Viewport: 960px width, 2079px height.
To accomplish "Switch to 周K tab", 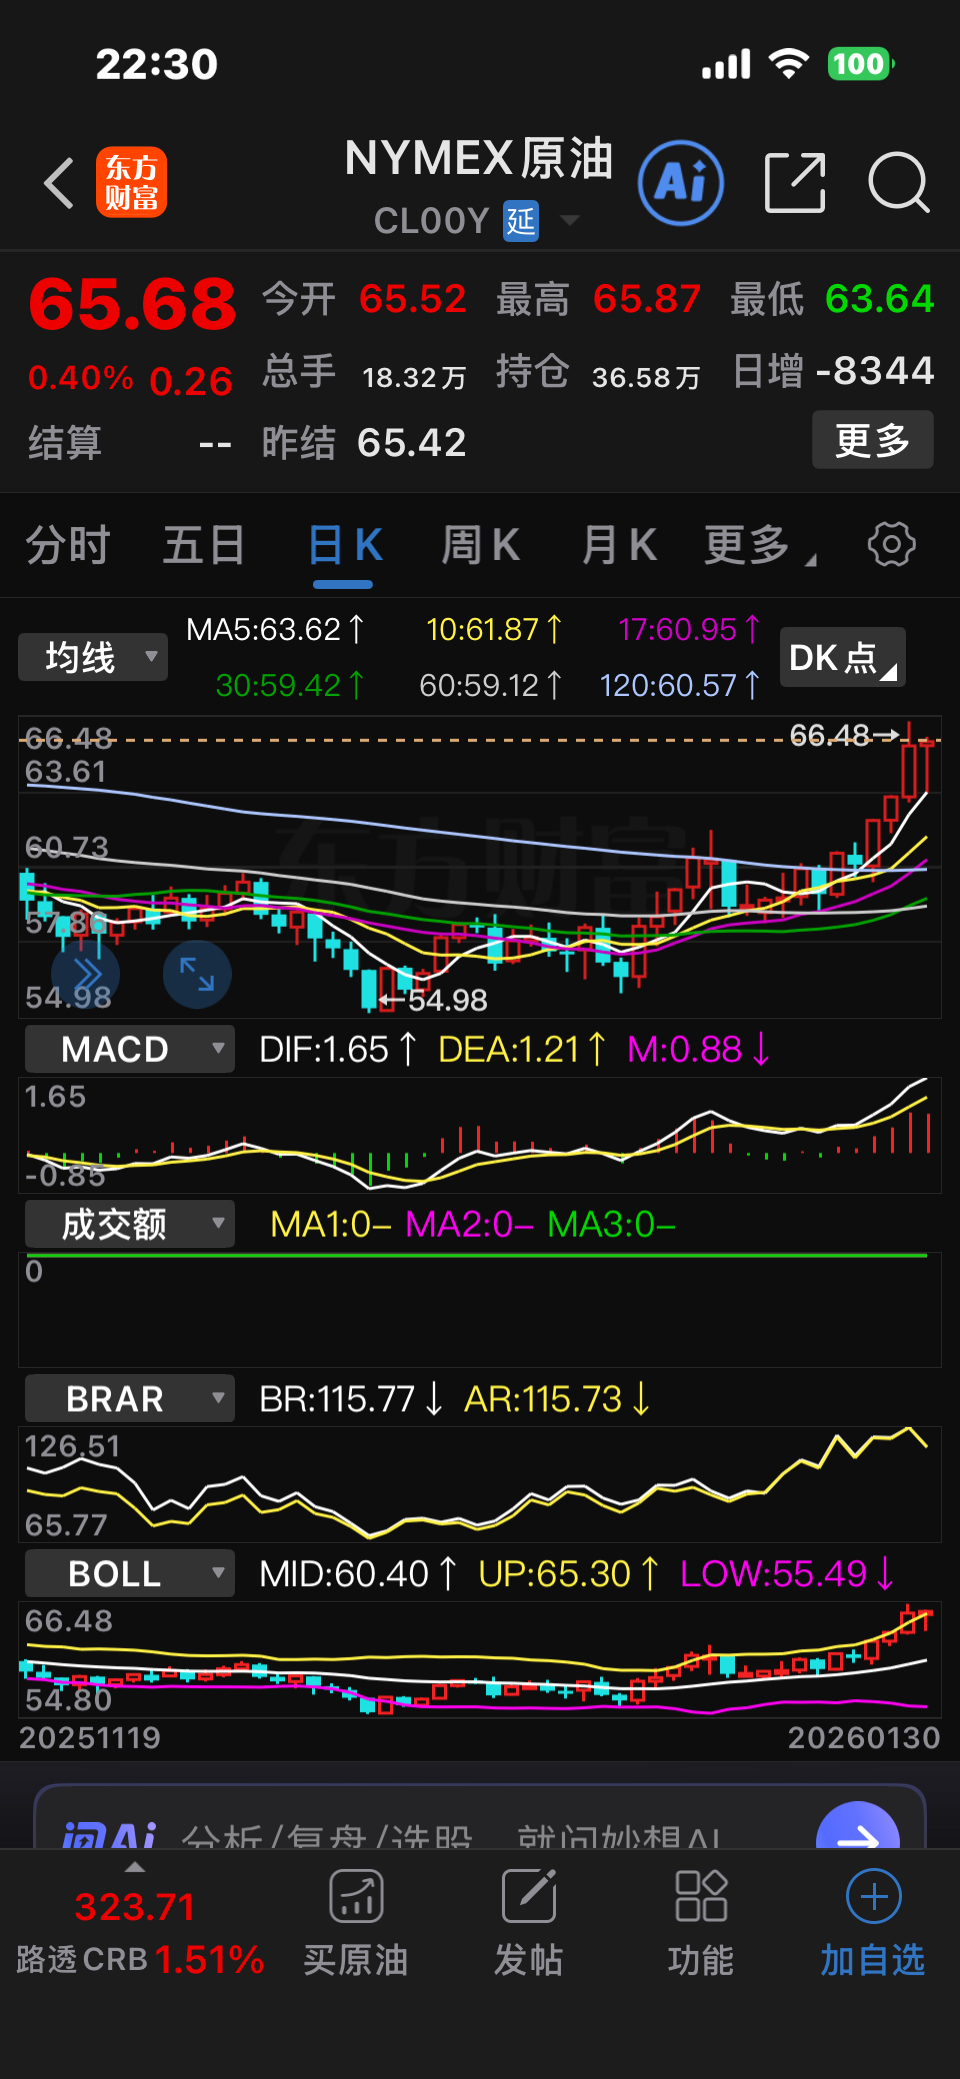I will pos(481,545).
